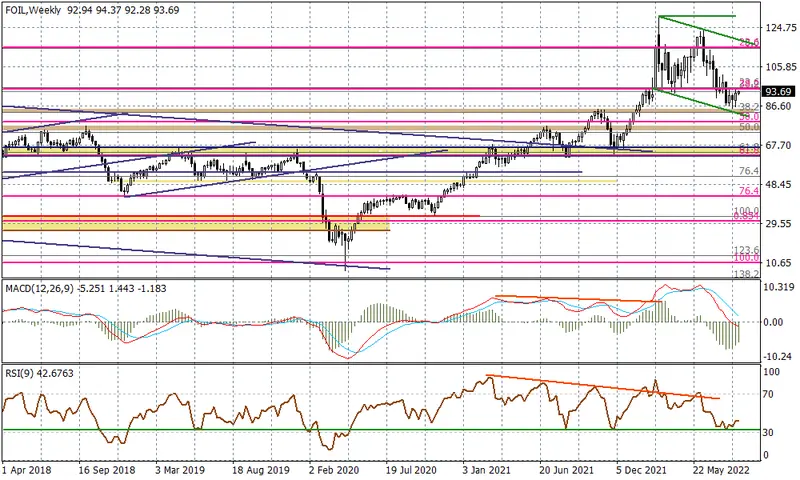Click the 5 Dec 2021 date label
800x480 pixels.
(x=639, y=470)
